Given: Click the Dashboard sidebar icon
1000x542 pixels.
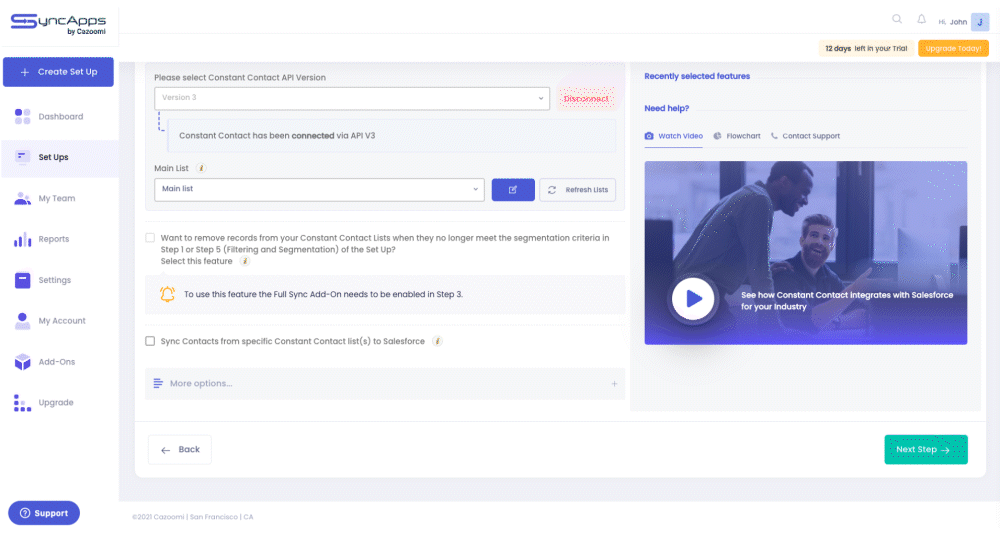Looking at the screenshot, I should 22,117.
